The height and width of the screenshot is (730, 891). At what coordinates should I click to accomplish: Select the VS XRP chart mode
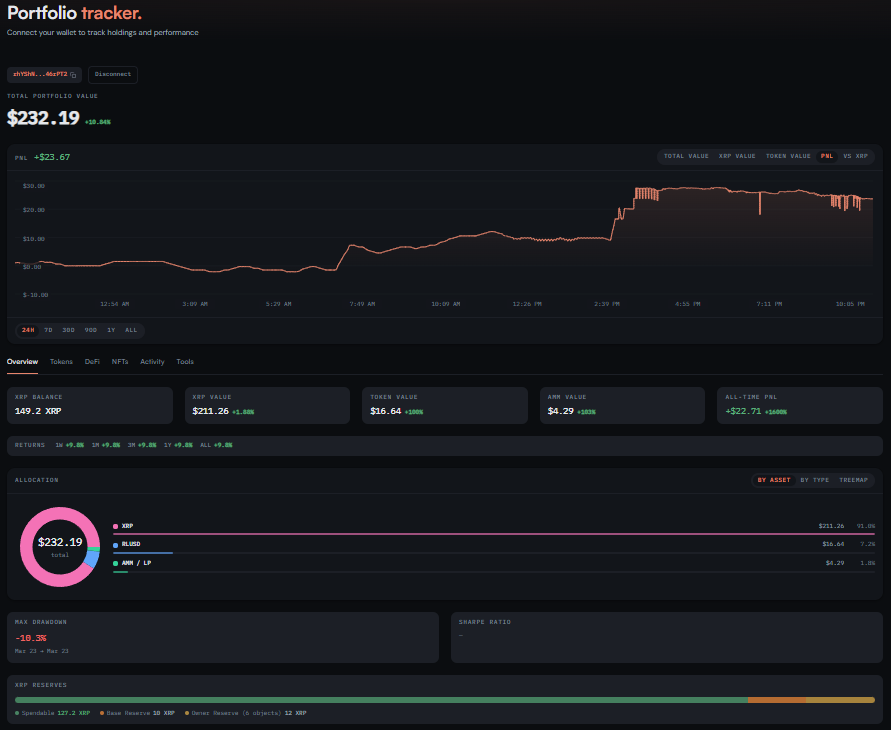pos(855,156)
